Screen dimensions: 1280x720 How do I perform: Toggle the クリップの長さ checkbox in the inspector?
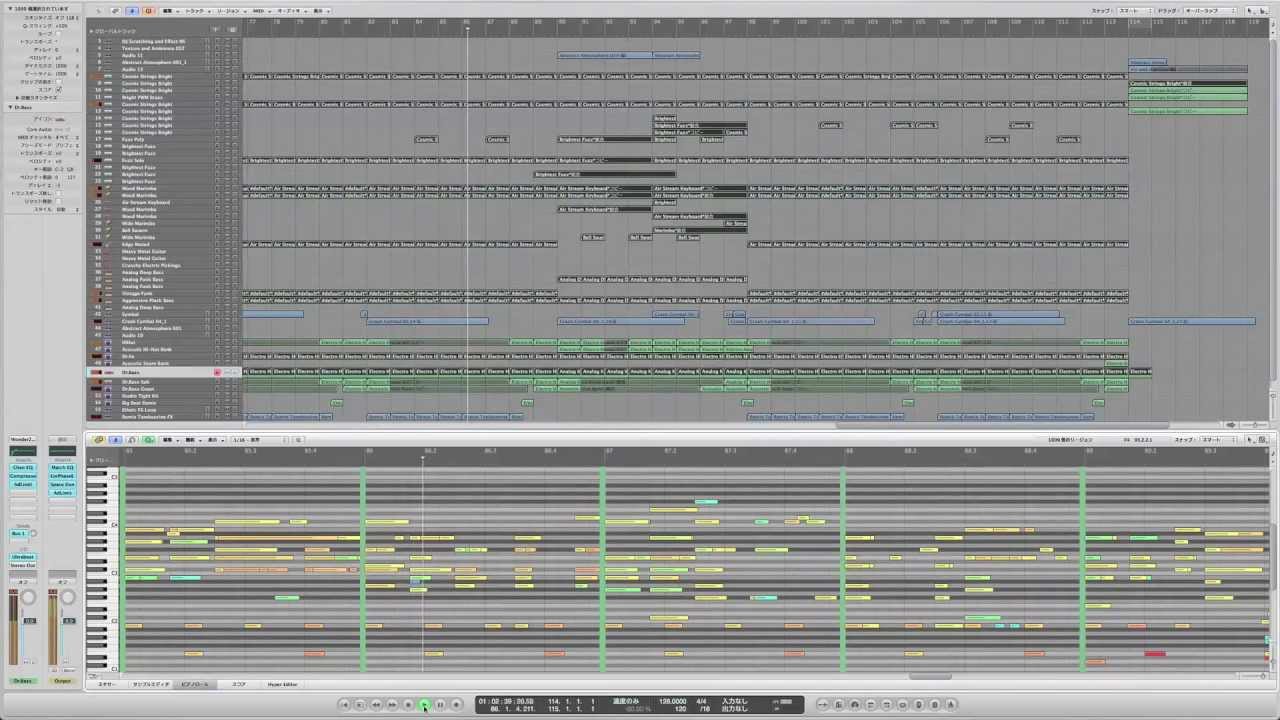tap(59, 82)
